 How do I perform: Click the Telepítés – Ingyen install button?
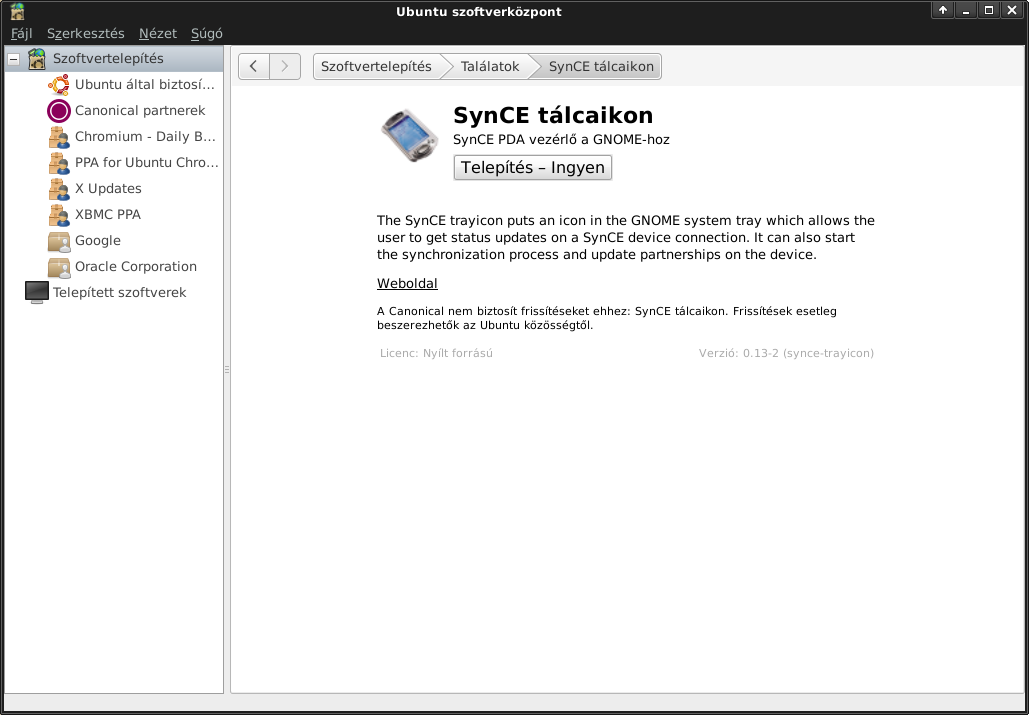click(533, 167)
